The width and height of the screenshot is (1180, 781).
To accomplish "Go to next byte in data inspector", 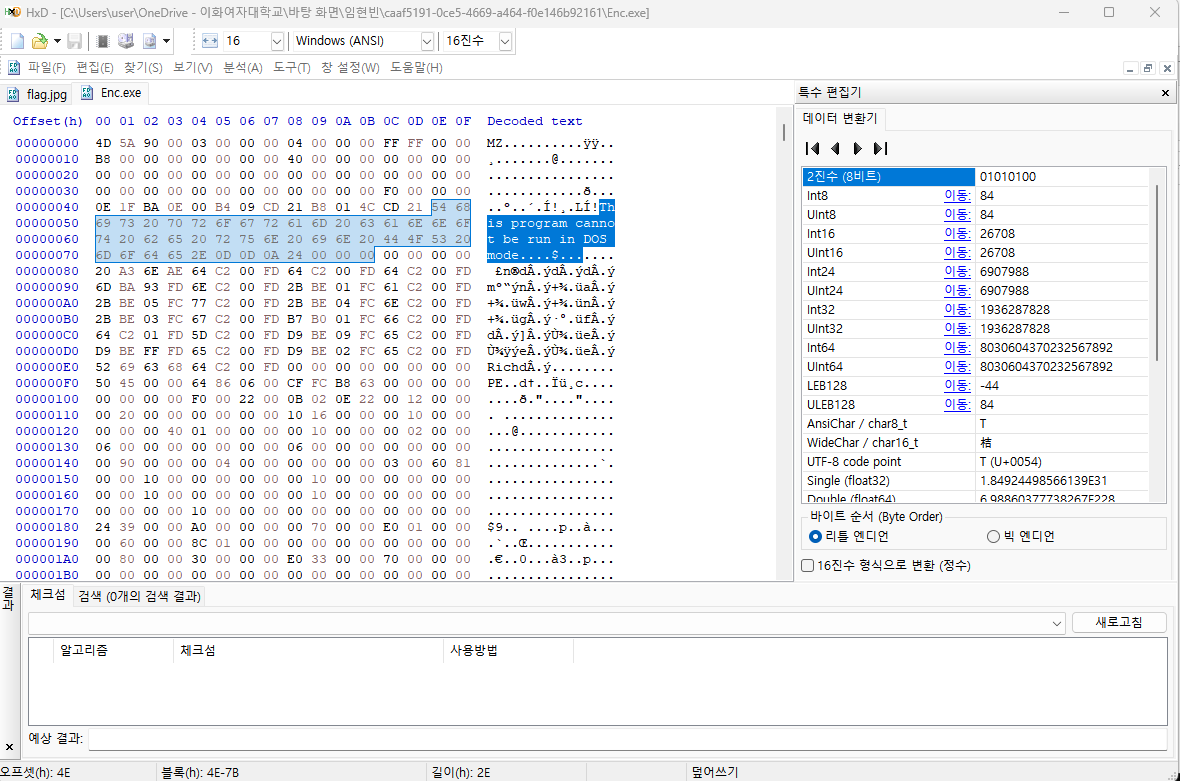I will (857, 148).
